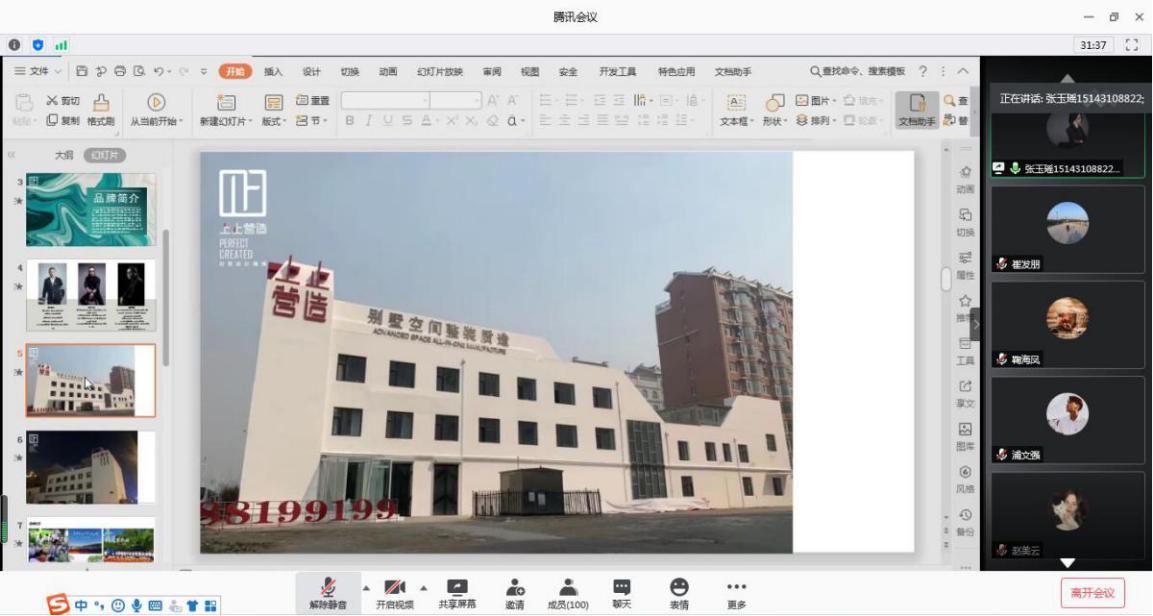
Task: Switch to the 插入 ribbon tab
Action: pyautogui.click(x=273, y=71)
